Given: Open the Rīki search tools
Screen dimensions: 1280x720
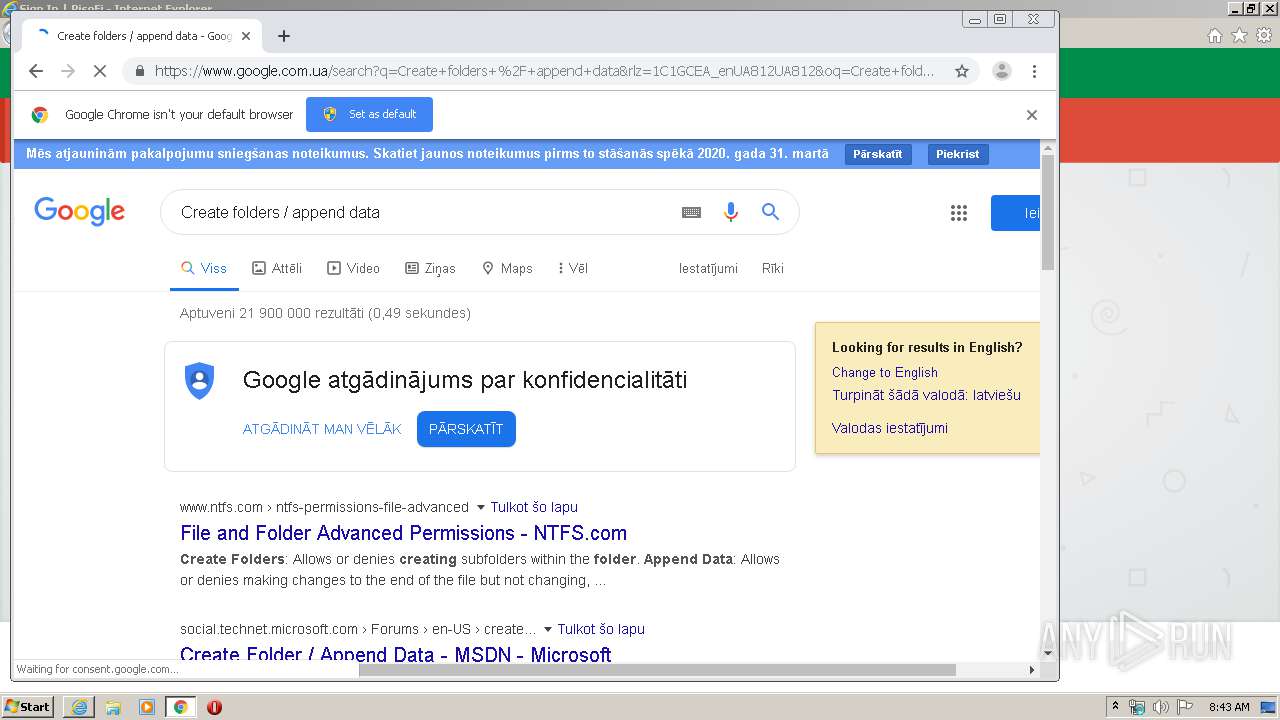Looking at the screenshot, I should click(x=773, y=268).
